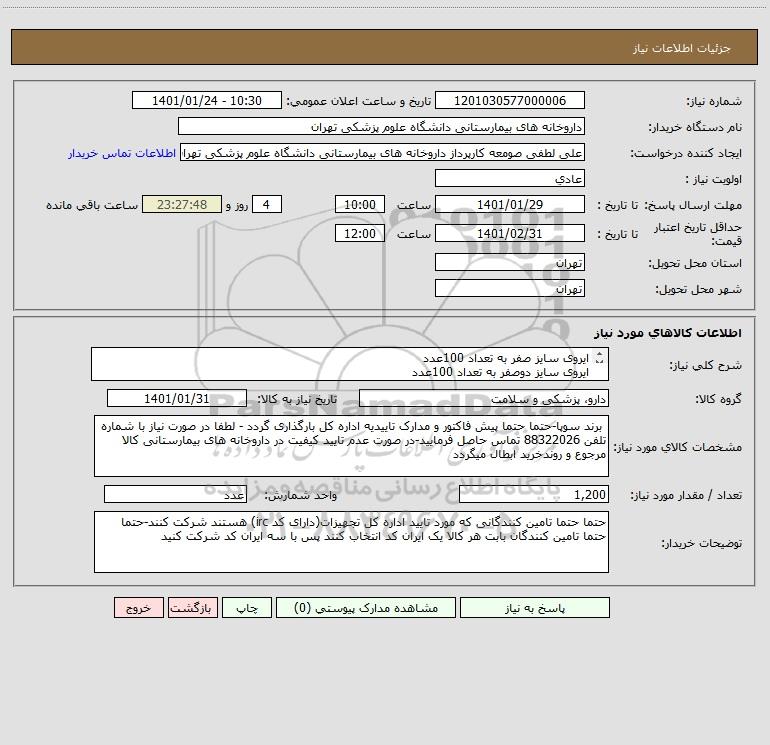Click the حداقل تاریخ اعتبار قیمت label
The height and width of the screenshot is (745, 770).
[x=697, y=234]
